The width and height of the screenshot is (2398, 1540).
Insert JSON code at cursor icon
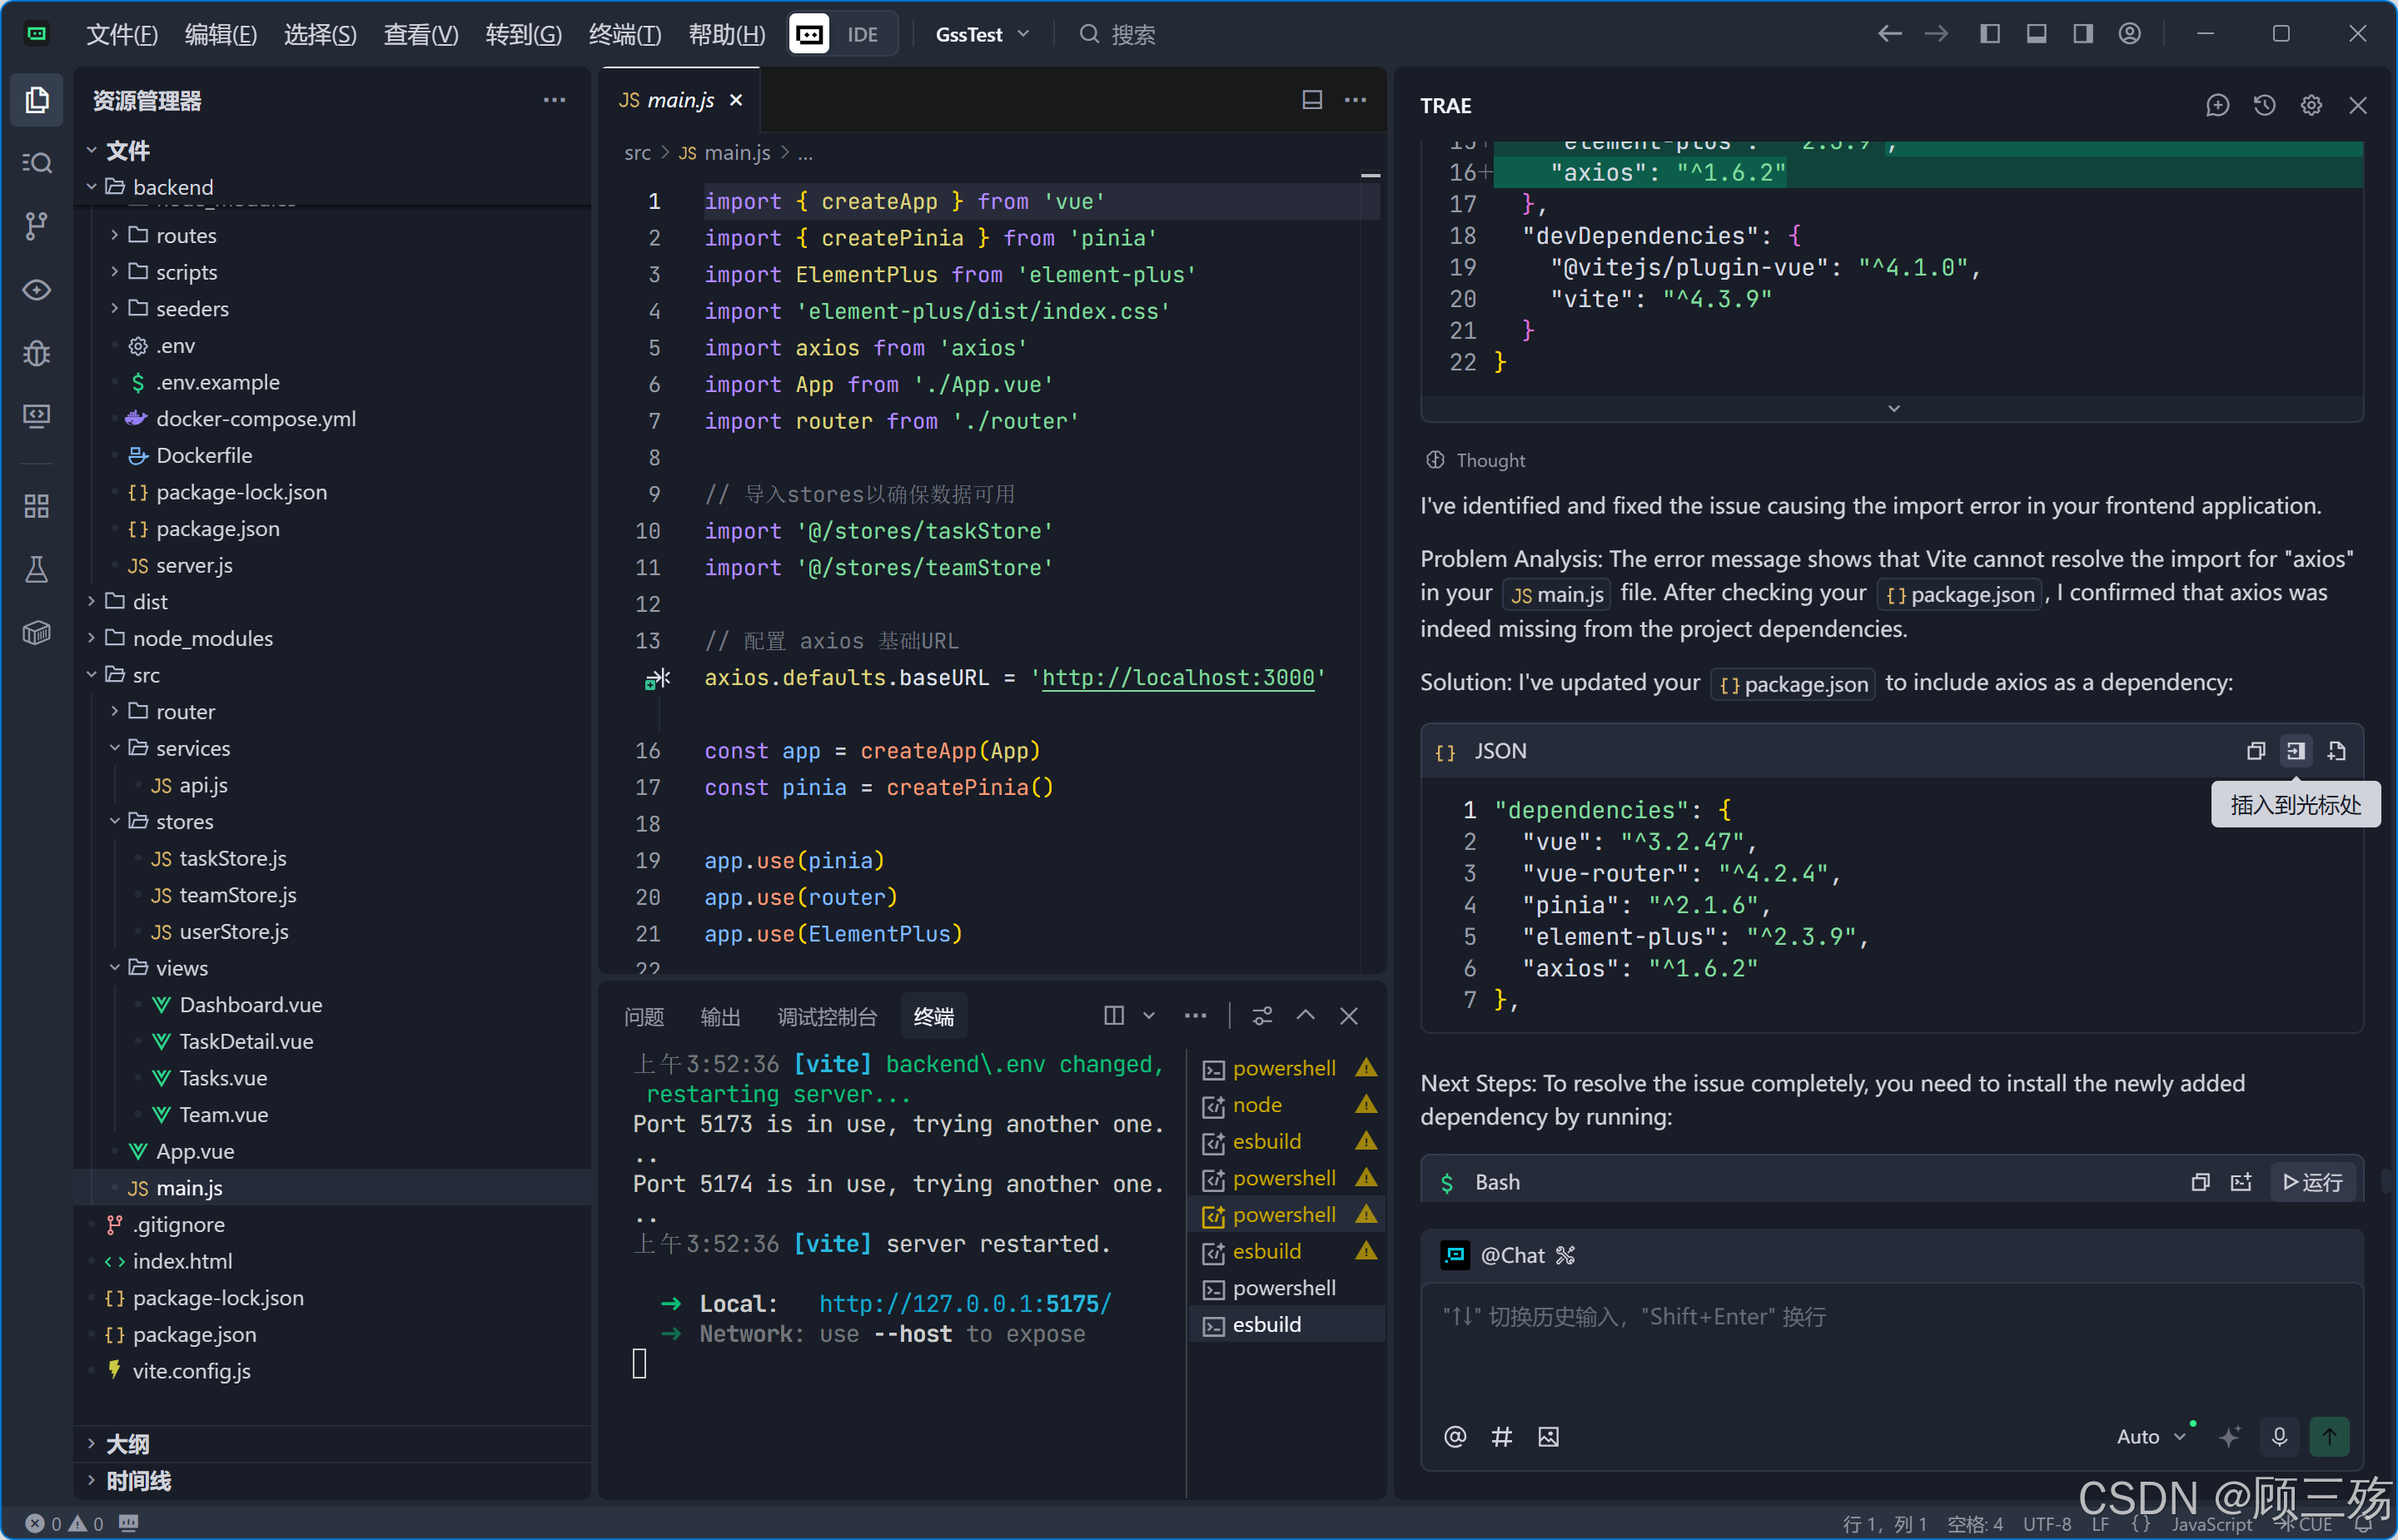tap(2295, 751)
